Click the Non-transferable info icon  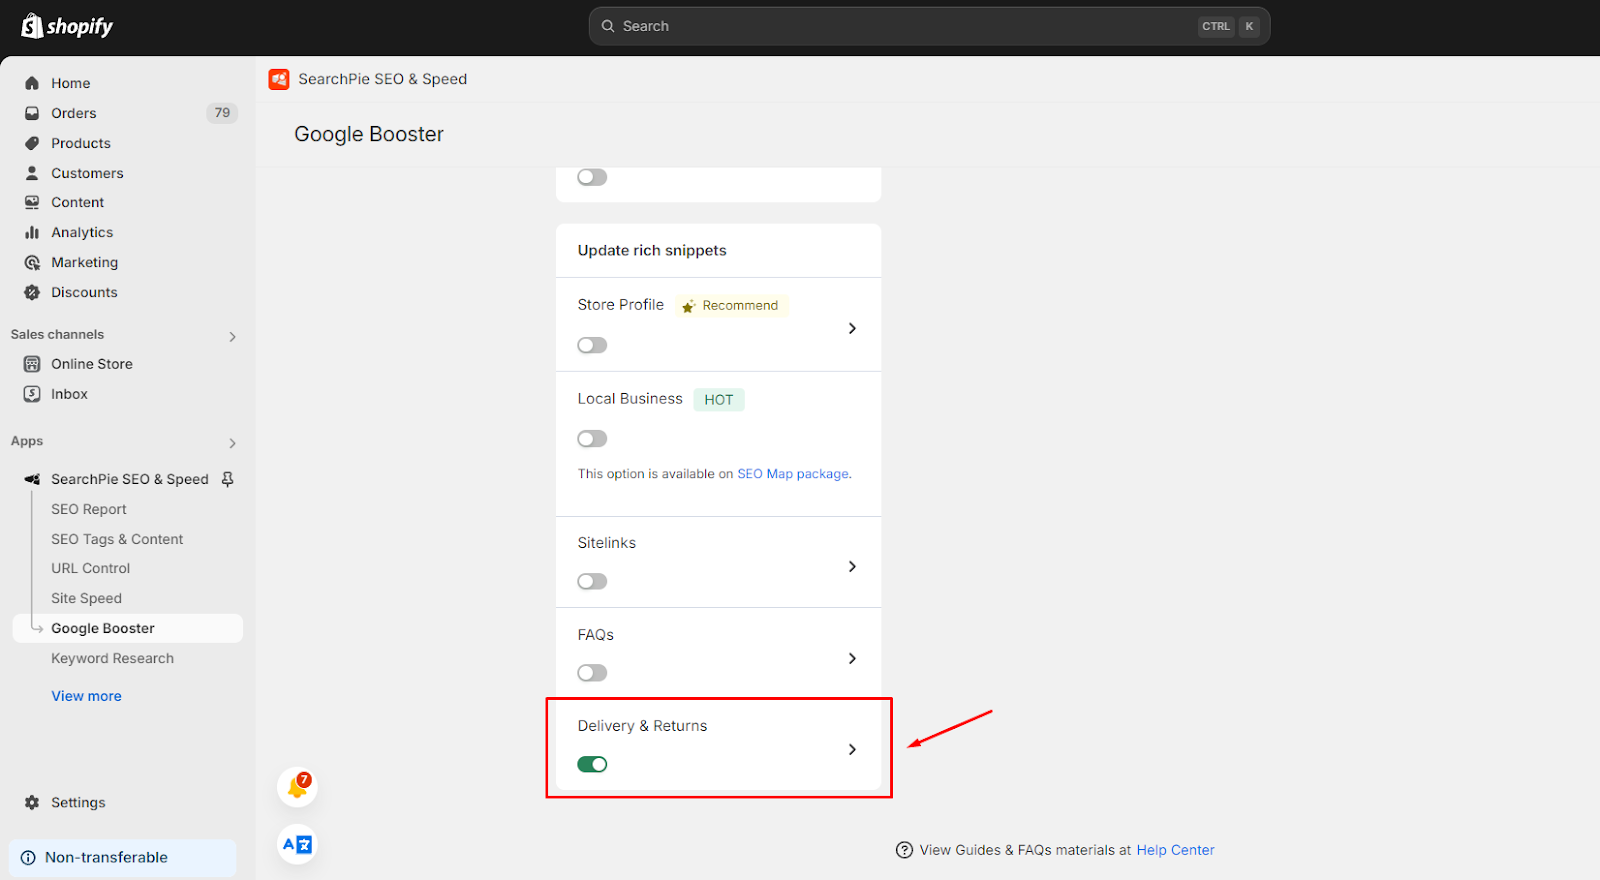[x=28, y=858]
